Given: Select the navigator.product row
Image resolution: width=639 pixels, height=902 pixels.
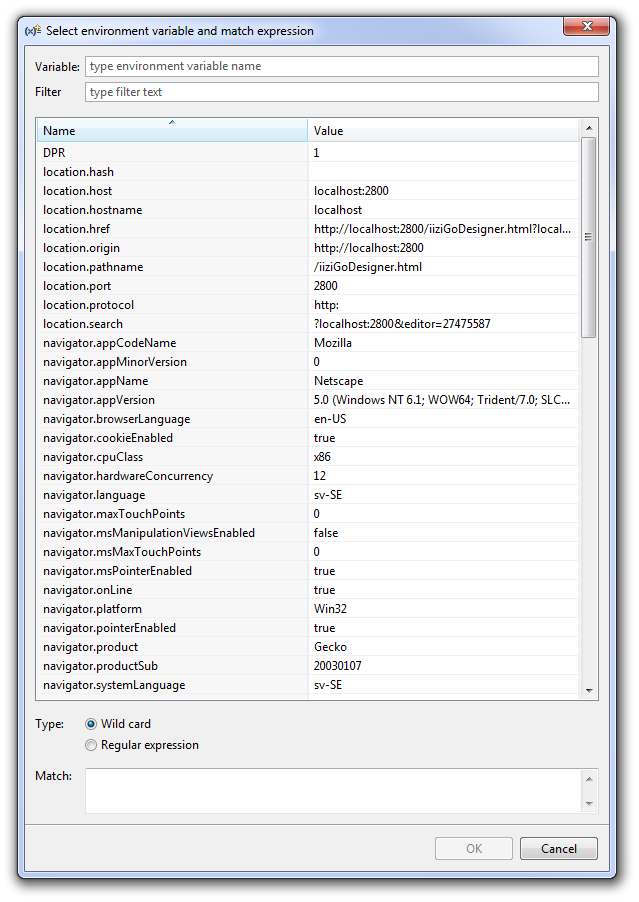Looking at the screenshot, I should [x=308, y=647].
